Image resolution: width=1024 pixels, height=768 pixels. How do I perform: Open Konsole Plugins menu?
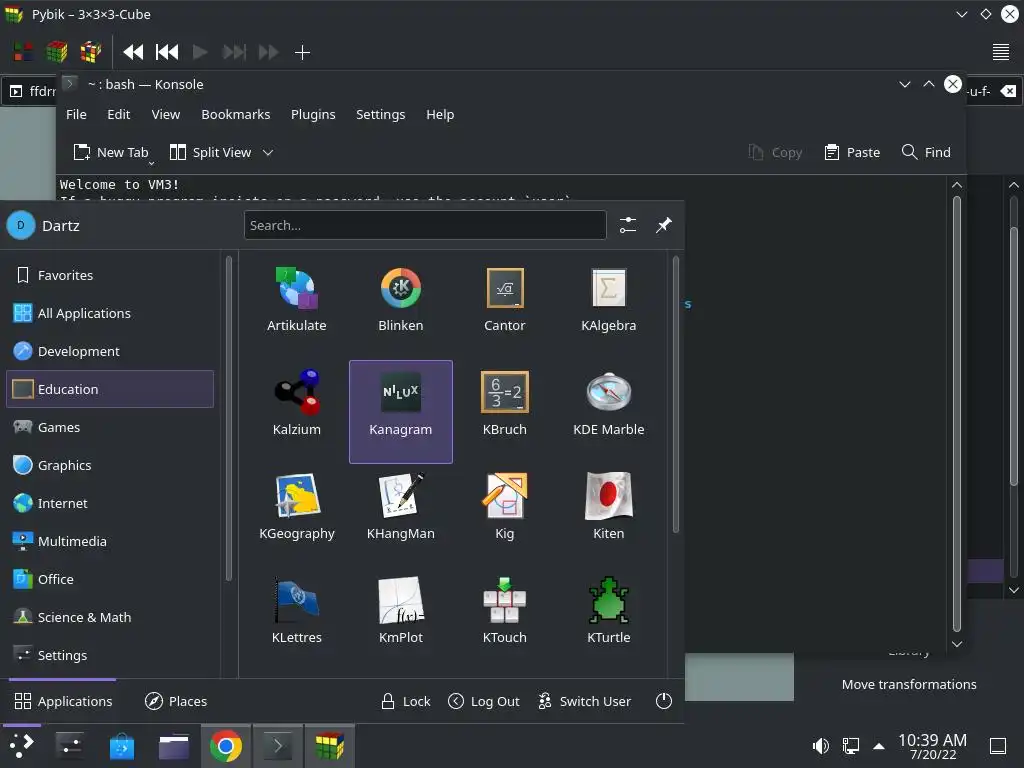point(313,114)
